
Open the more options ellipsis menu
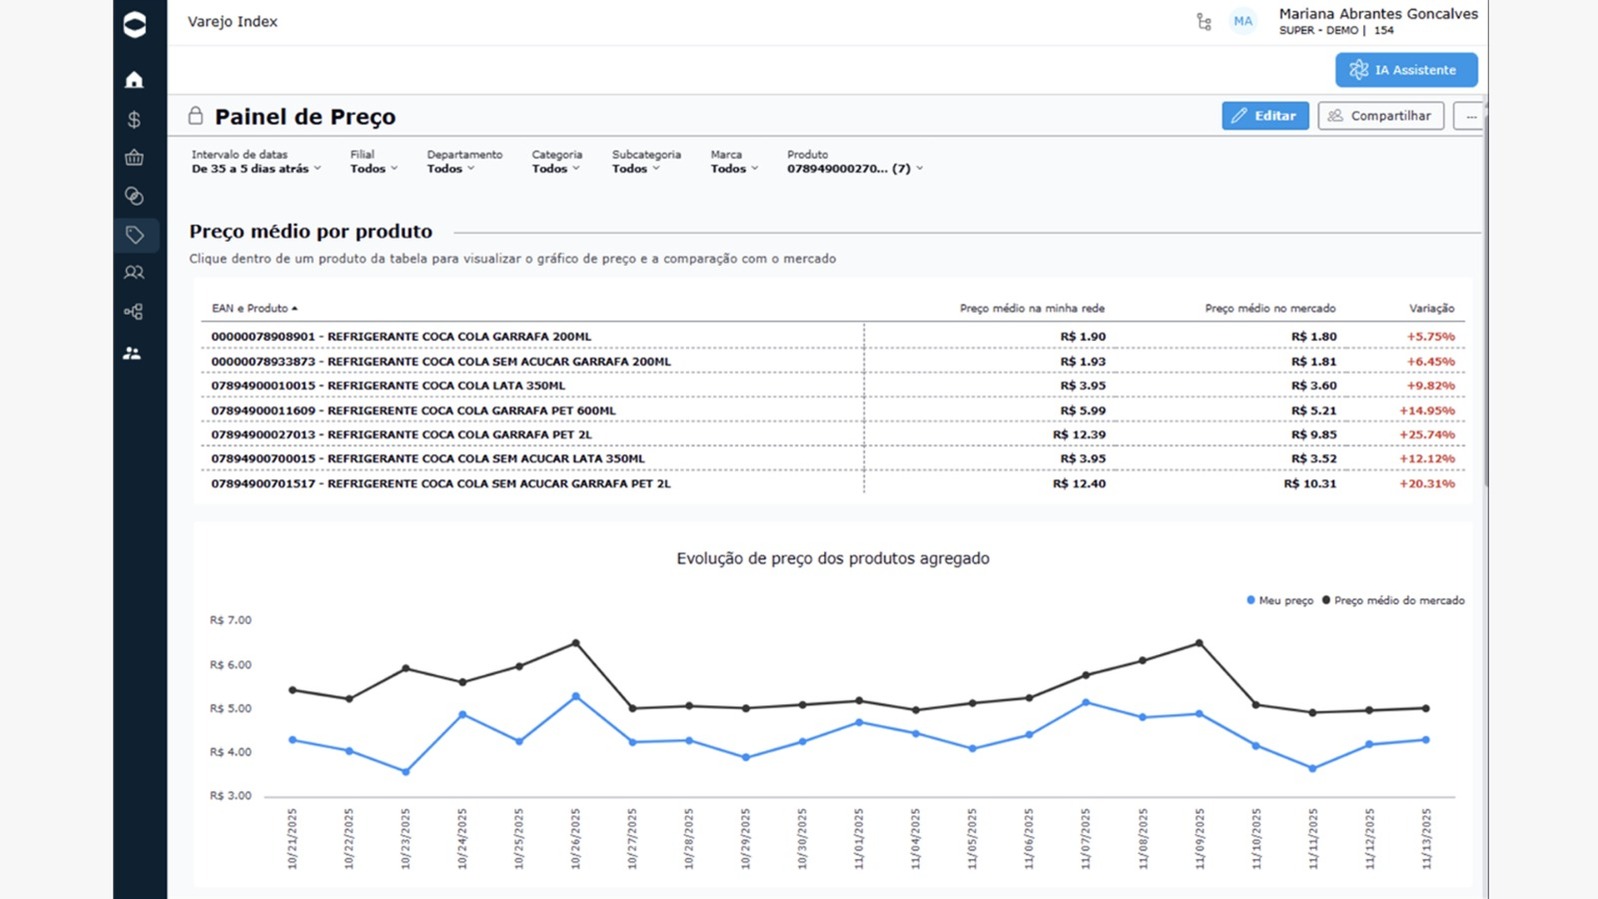point(1470,117)
